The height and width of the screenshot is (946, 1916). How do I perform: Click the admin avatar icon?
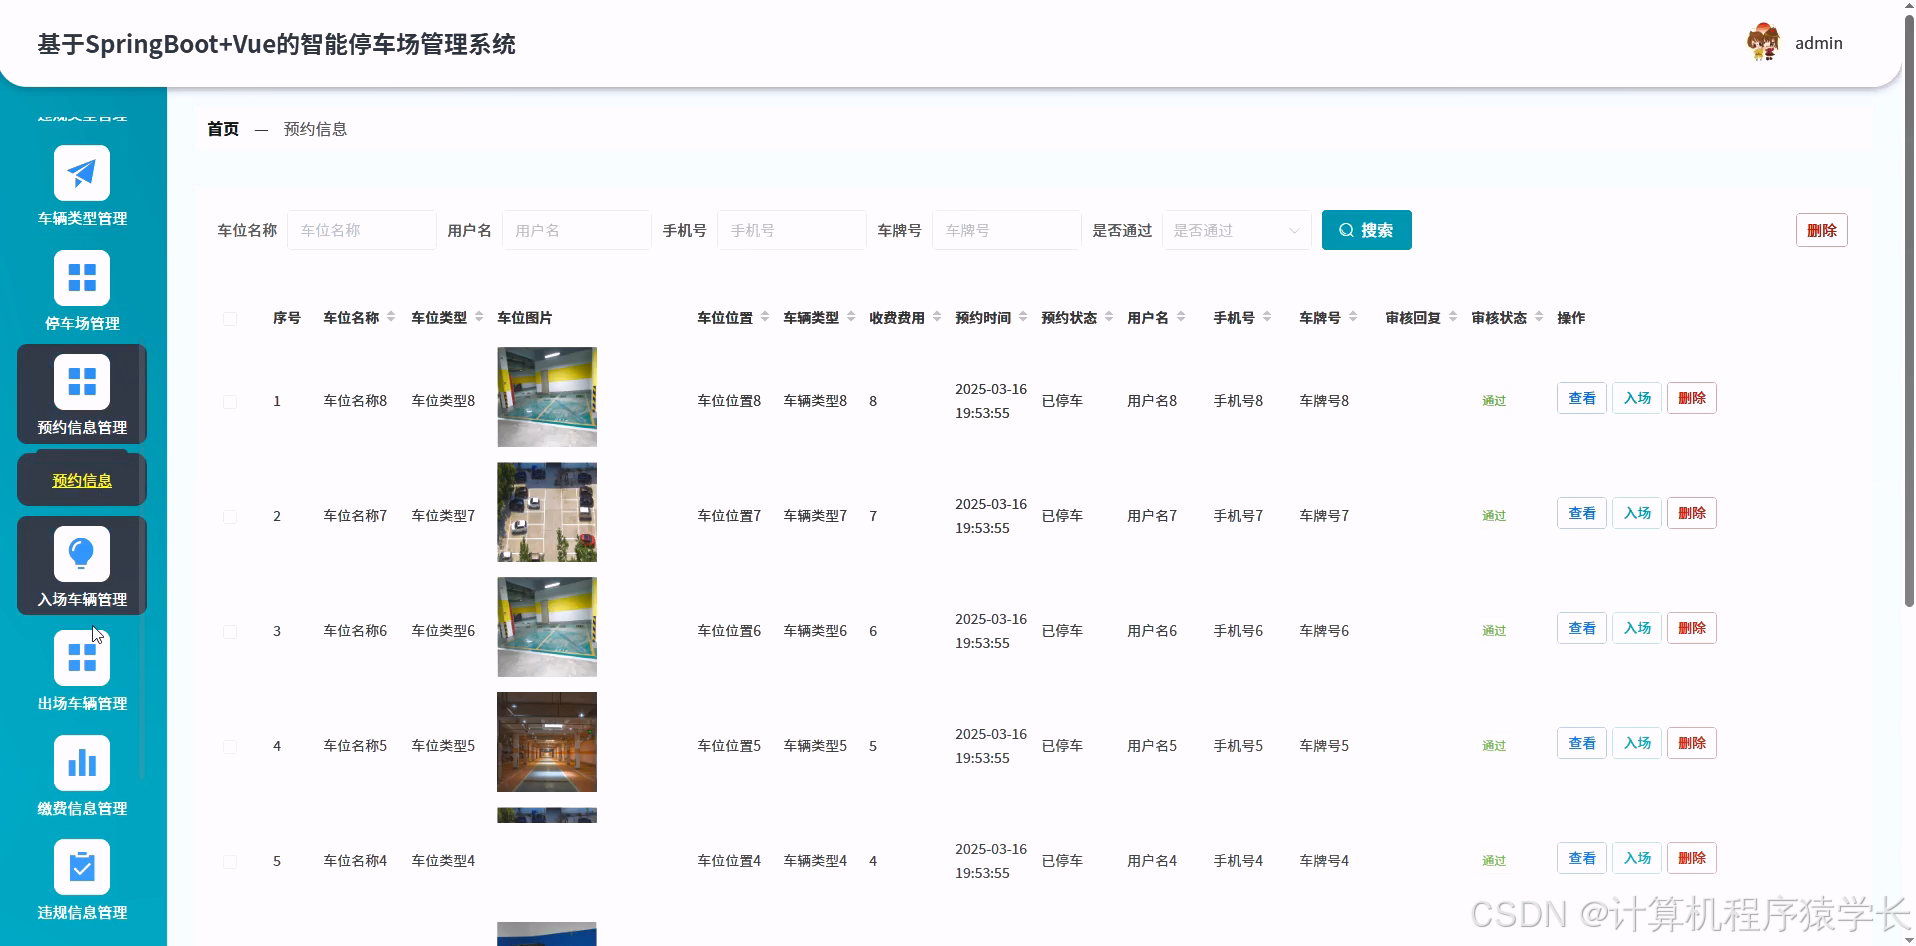point(1763,43)
